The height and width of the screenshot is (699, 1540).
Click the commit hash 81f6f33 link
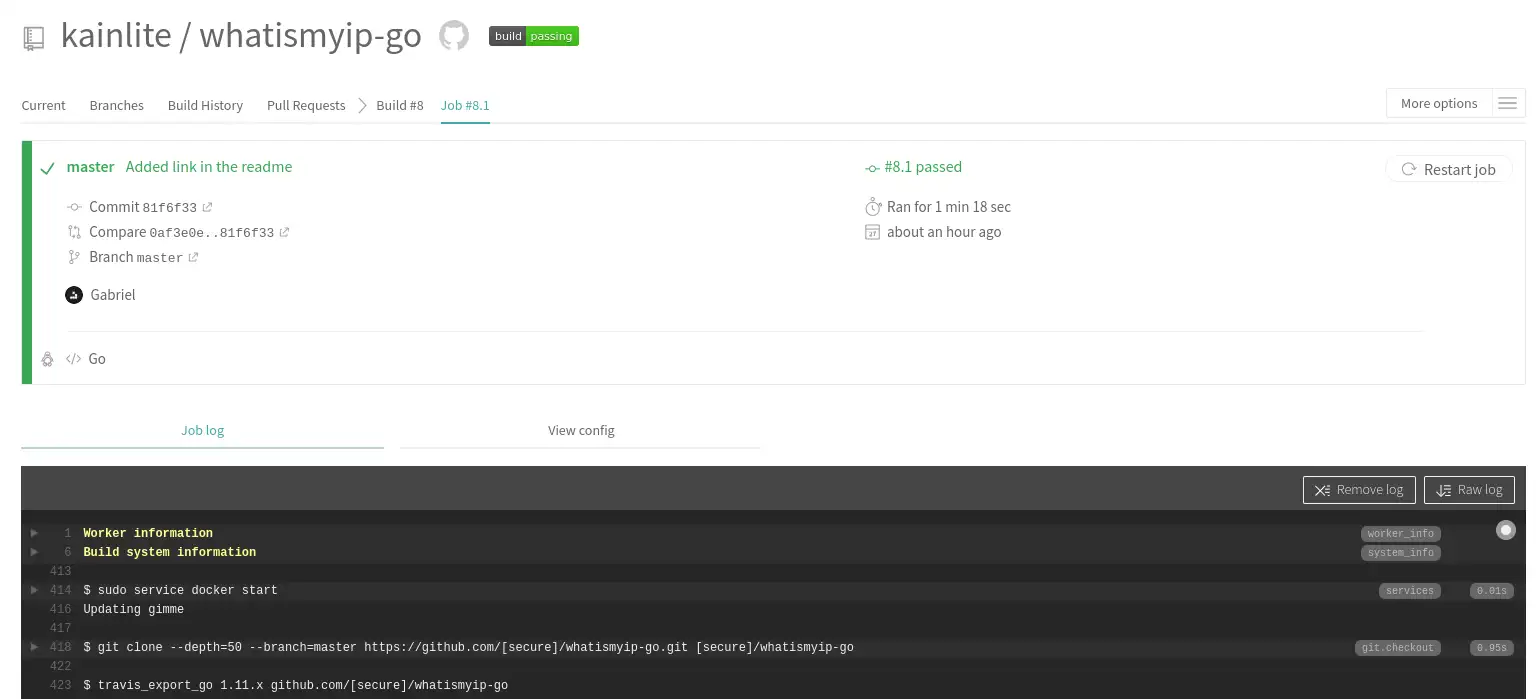tap(170, 208)
